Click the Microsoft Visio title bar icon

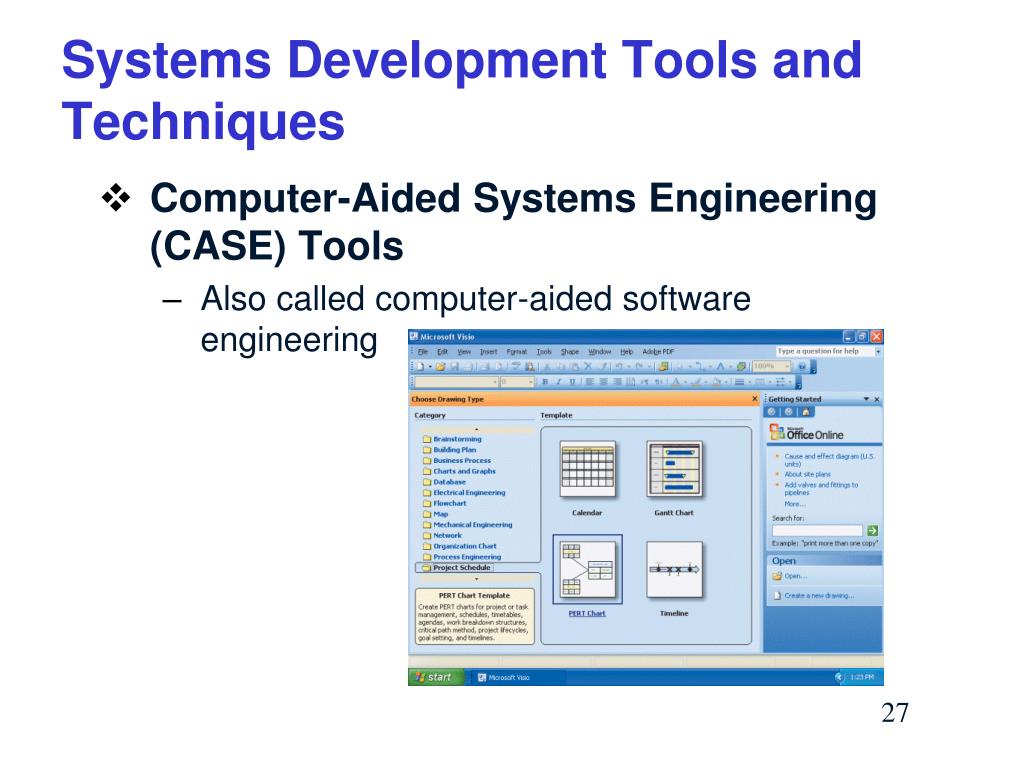coord(413,336)
